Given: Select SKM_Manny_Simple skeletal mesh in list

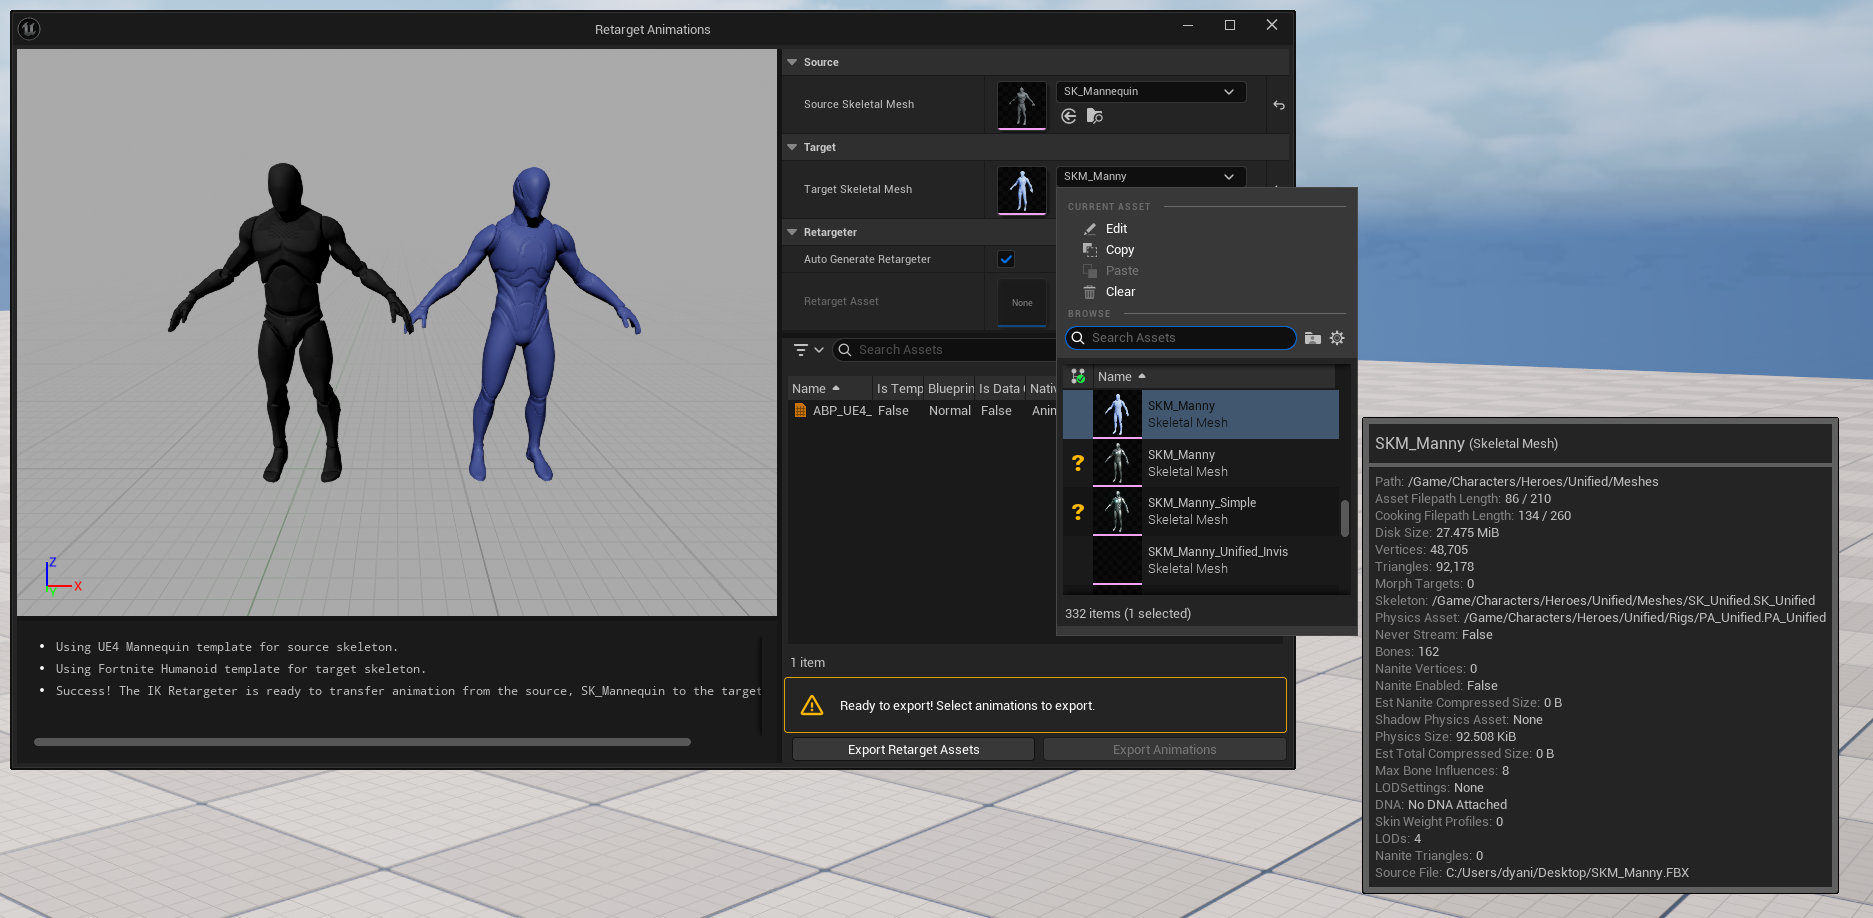Looking at the screenshot, I should pyautogui.click(x=1202, y=511).
